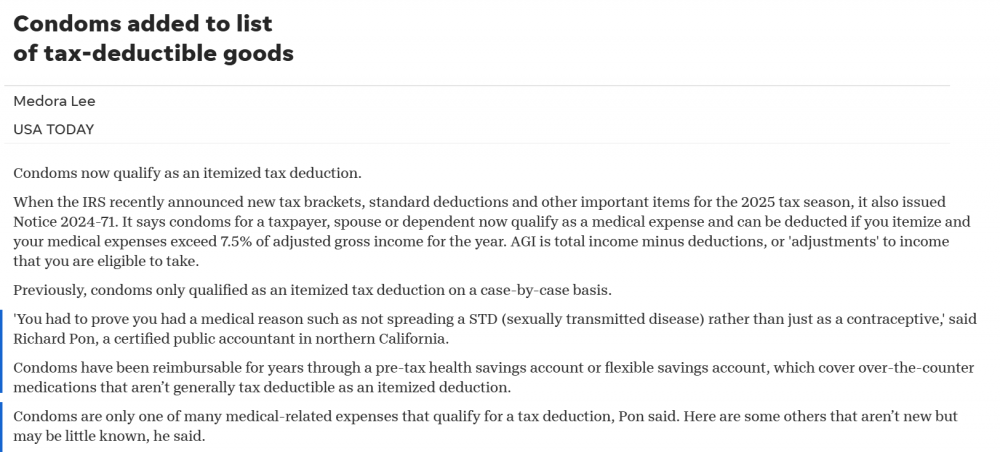This screenshot has width=1000, height=452.
Task: Open author Medora Lee's byline
Action: click(x=54, y=101)
